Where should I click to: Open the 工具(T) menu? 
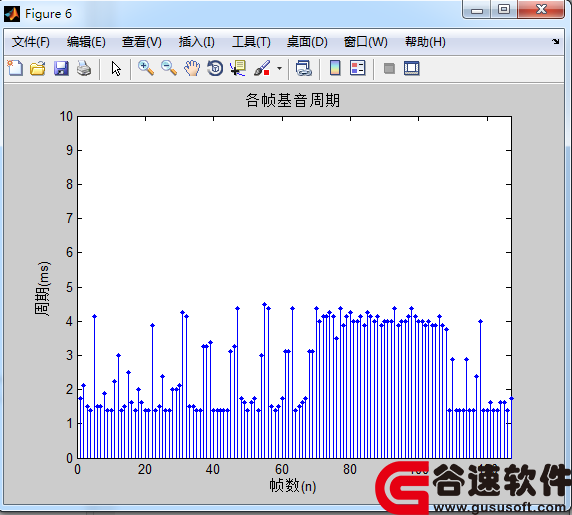click(x=251, y=42)
